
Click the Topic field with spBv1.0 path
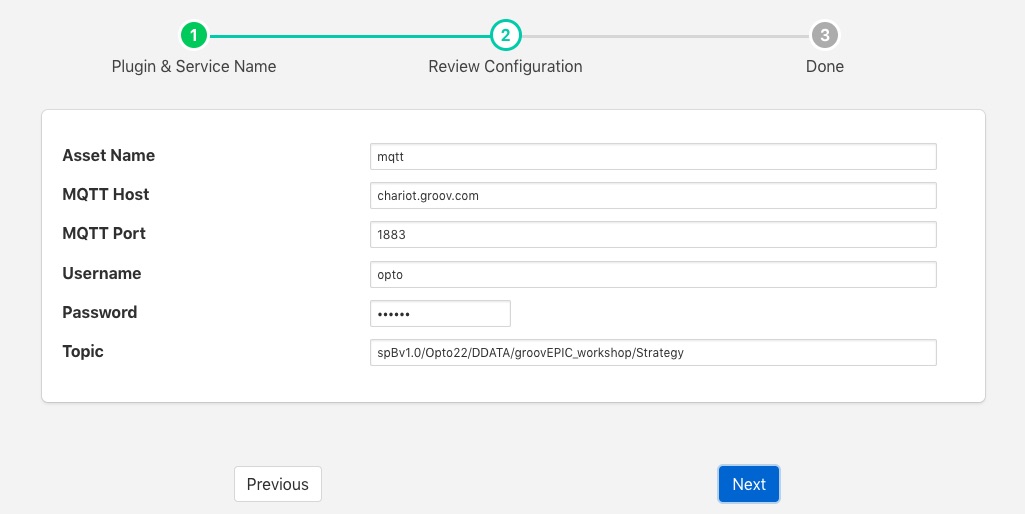click(x=652, y=353)
